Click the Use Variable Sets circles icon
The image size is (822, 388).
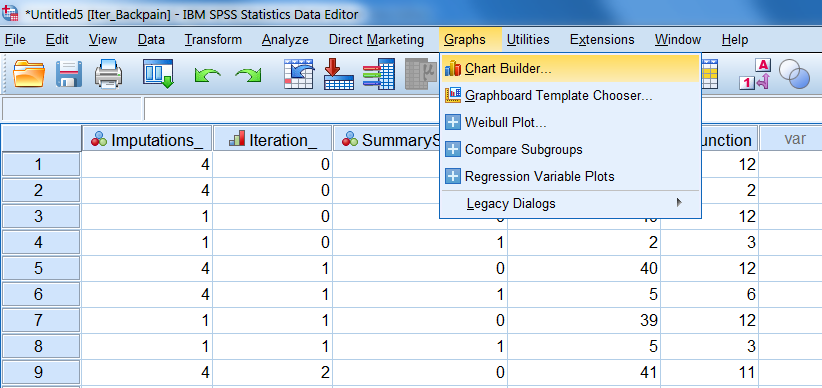[795, 73]
